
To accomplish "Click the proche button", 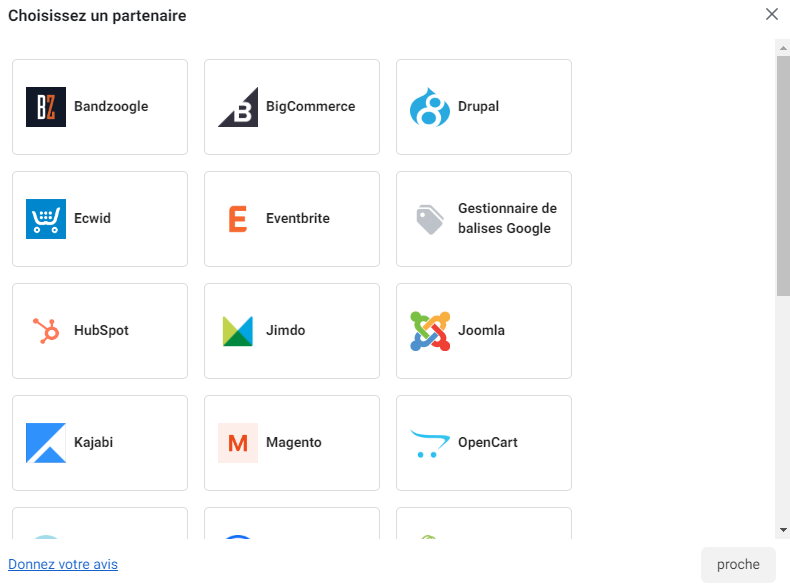I will tap(738, 565).
